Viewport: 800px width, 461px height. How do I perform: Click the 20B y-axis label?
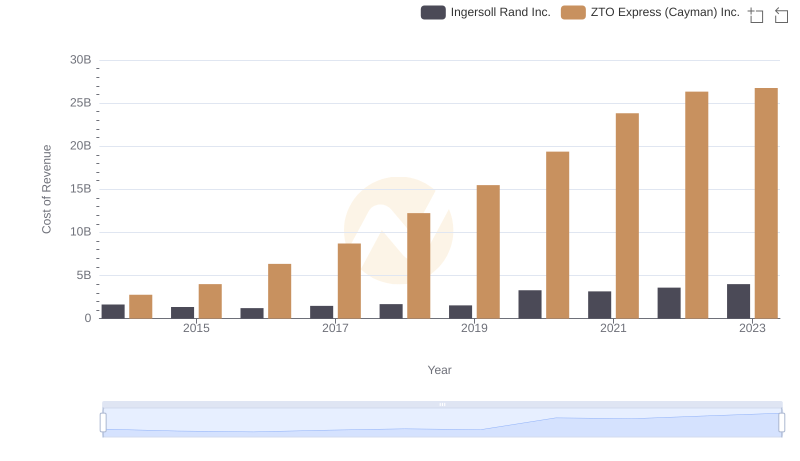tap(81, 146)
